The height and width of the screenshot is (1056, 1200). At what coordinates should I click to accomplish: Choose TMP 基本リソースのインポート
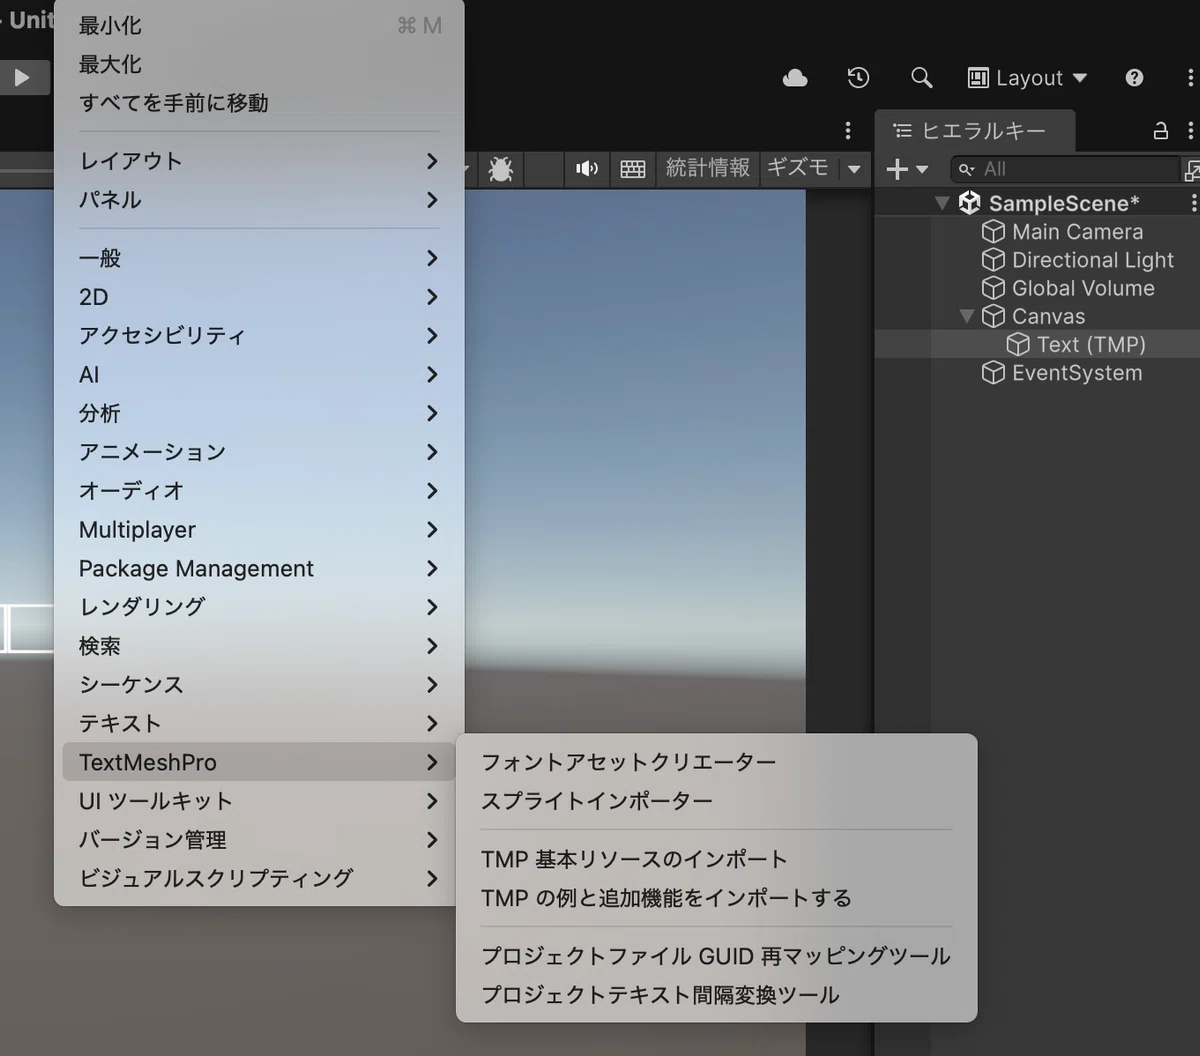716,859
